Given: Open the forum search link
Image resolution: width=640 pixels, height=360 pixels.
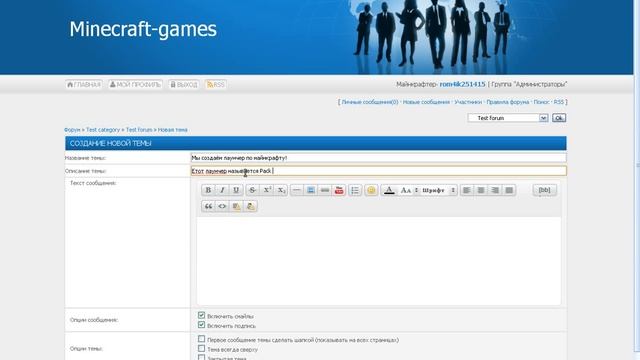Looking at the screenshot, I should pos(541,102).
